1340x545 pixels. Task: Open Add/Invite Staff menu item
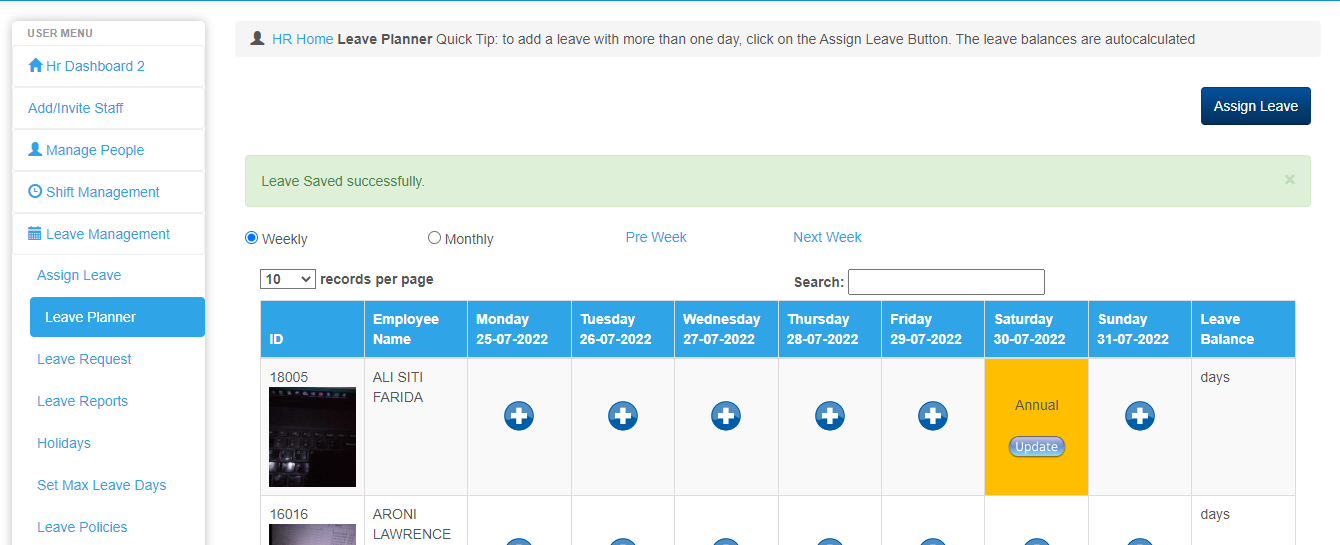[108, 108]
